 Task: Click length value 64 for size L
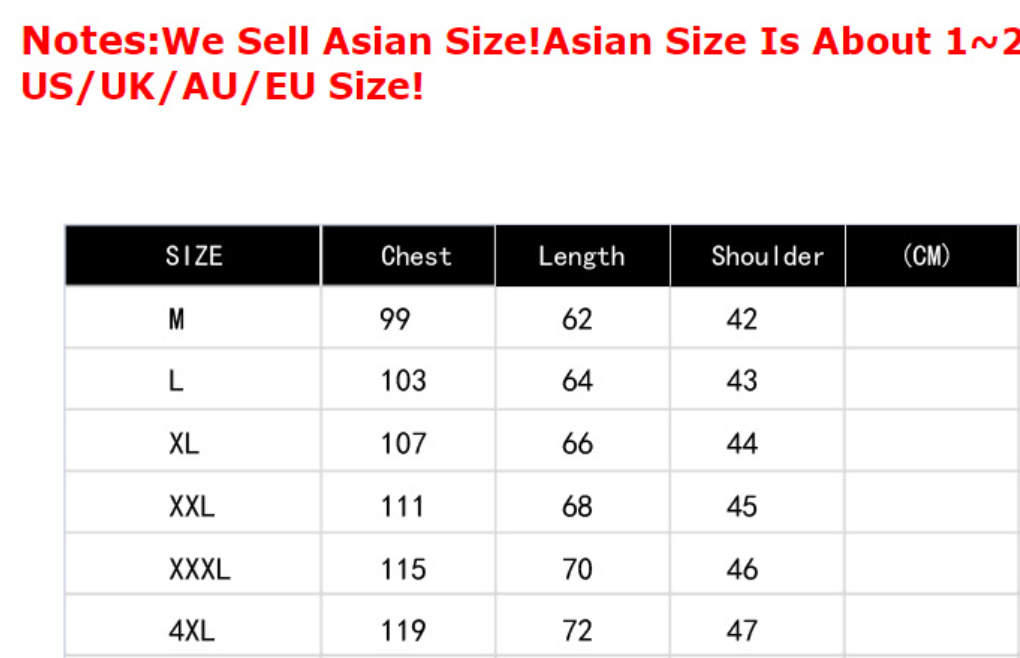click(577, 381)
